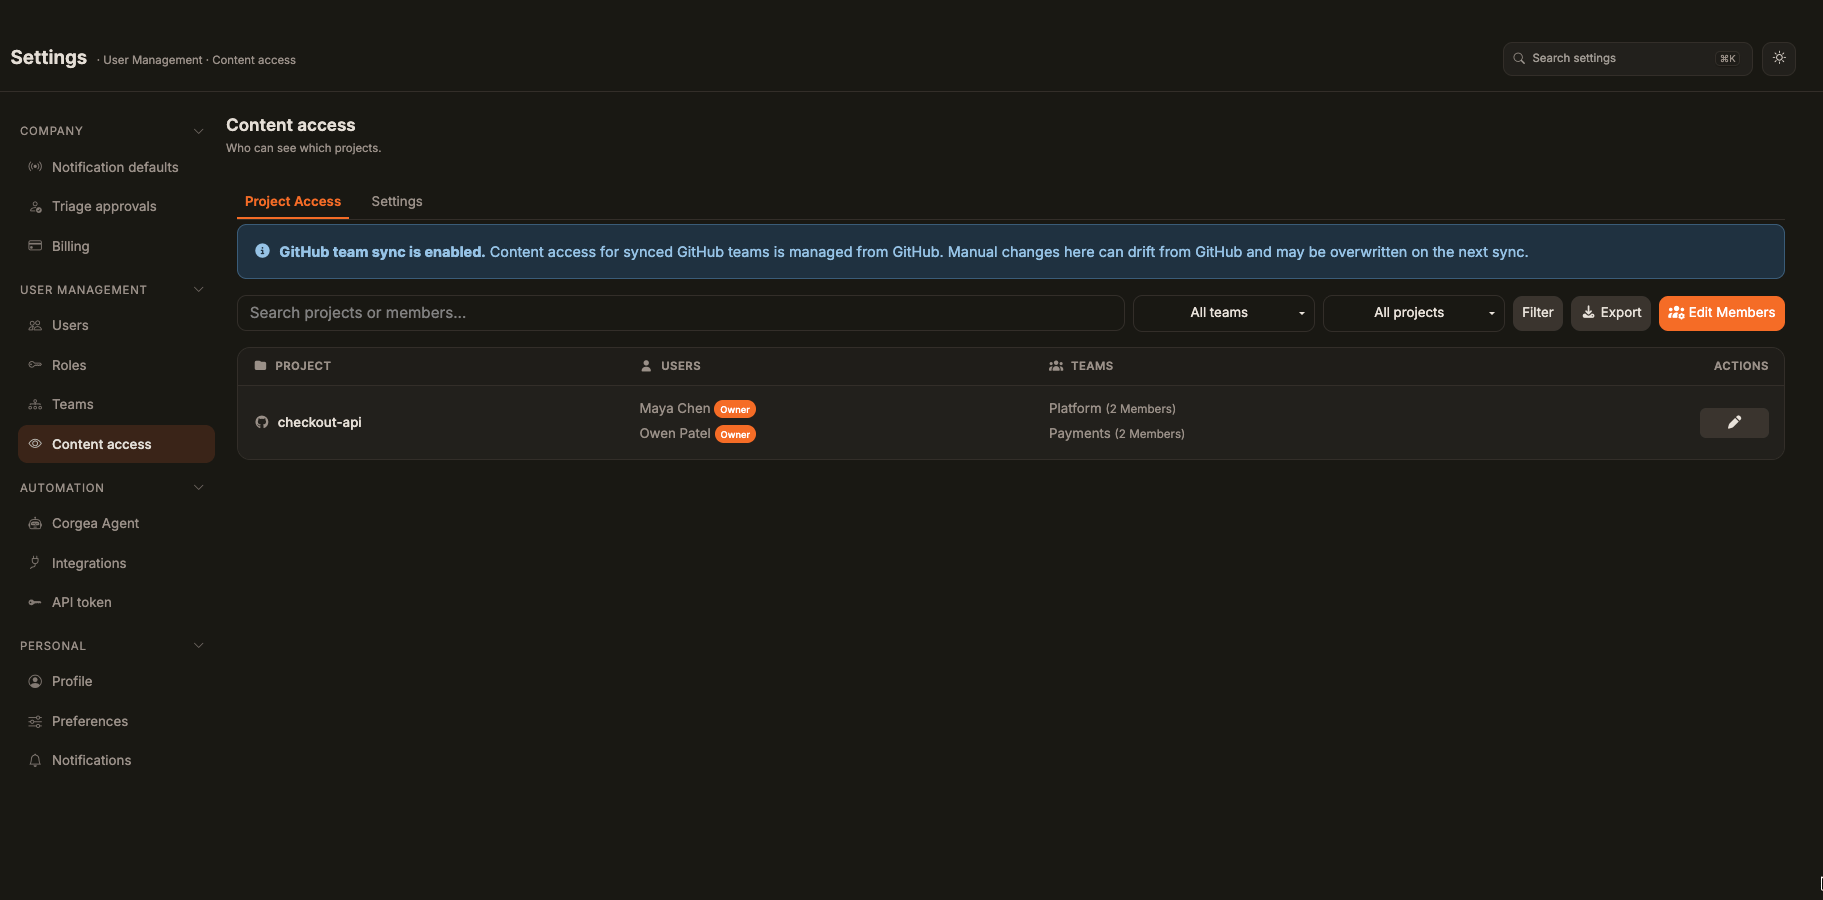Click the Owner badge next to Maya Chen

point(735,409)
